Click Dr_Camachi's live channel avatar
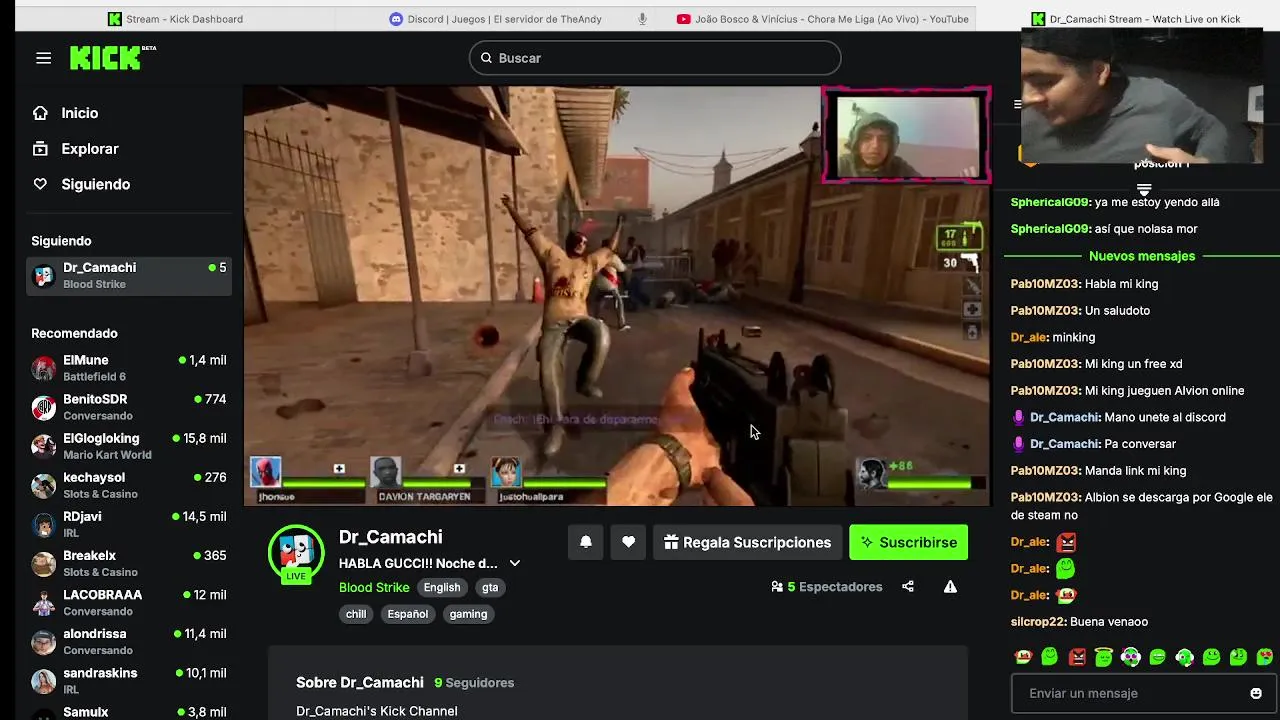Screen dimensions: 1280x720 296,553
